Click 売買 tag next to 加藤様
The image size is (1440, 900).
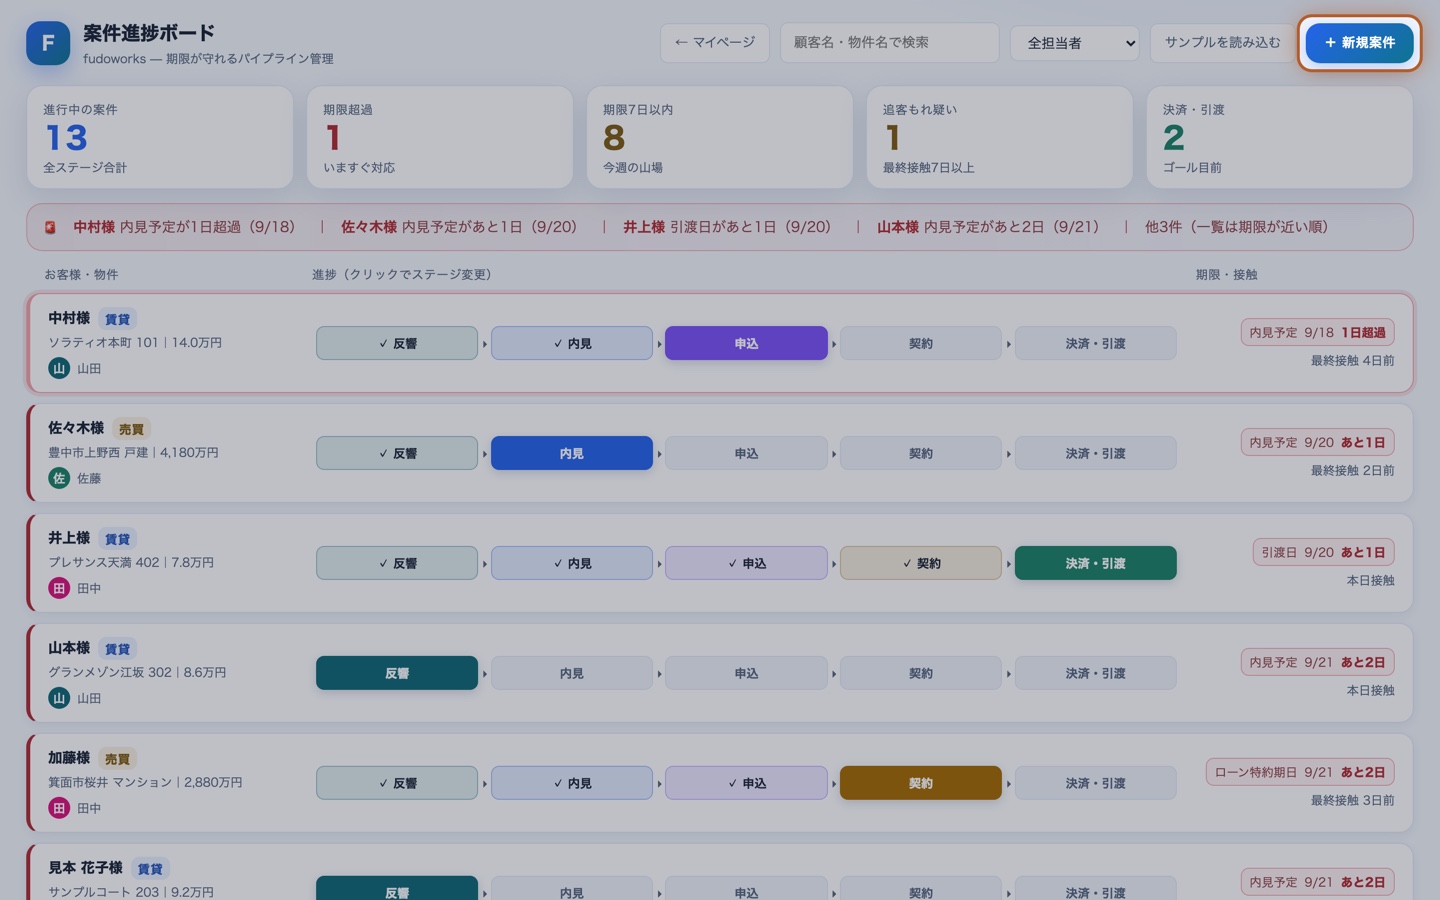[x=117, y=759]
